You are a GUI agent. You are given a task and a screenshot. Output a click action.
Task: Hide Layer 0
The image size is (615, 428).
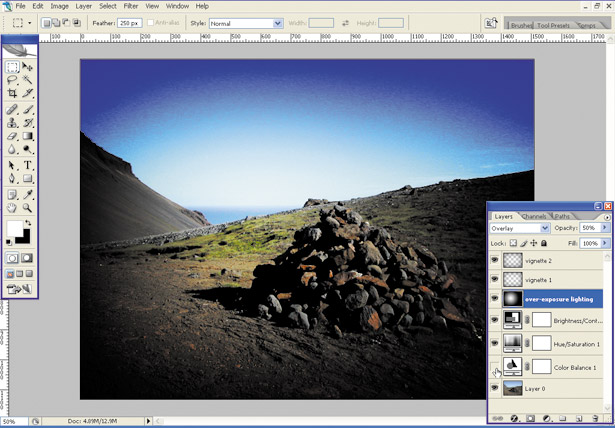click(x=495, y=388)
